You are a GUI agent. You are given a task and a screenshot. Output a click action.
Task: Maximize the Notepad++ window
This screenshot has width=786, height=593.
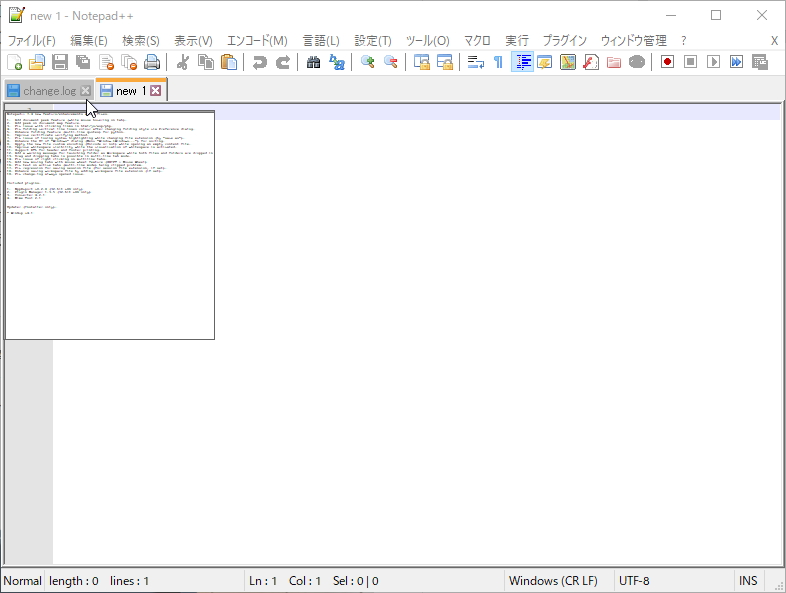[x=716, y=16]
